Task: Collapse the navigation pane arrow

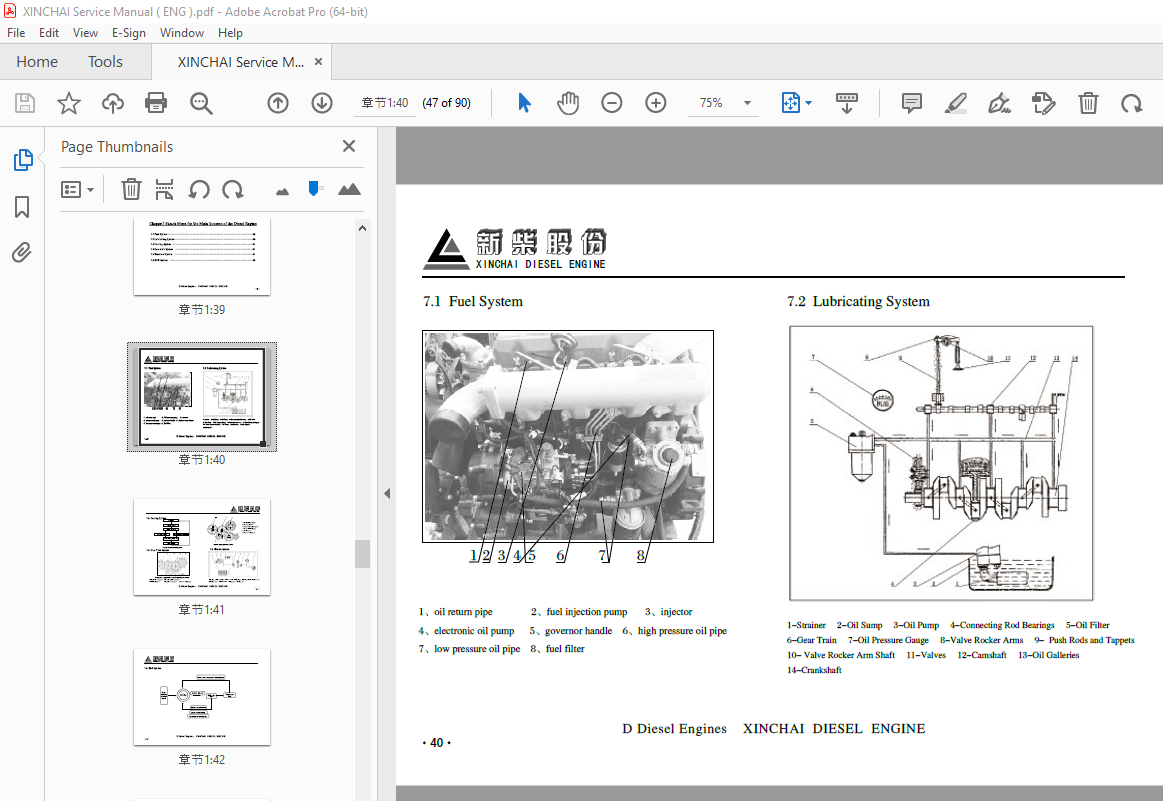Action: tap(387, 493)
